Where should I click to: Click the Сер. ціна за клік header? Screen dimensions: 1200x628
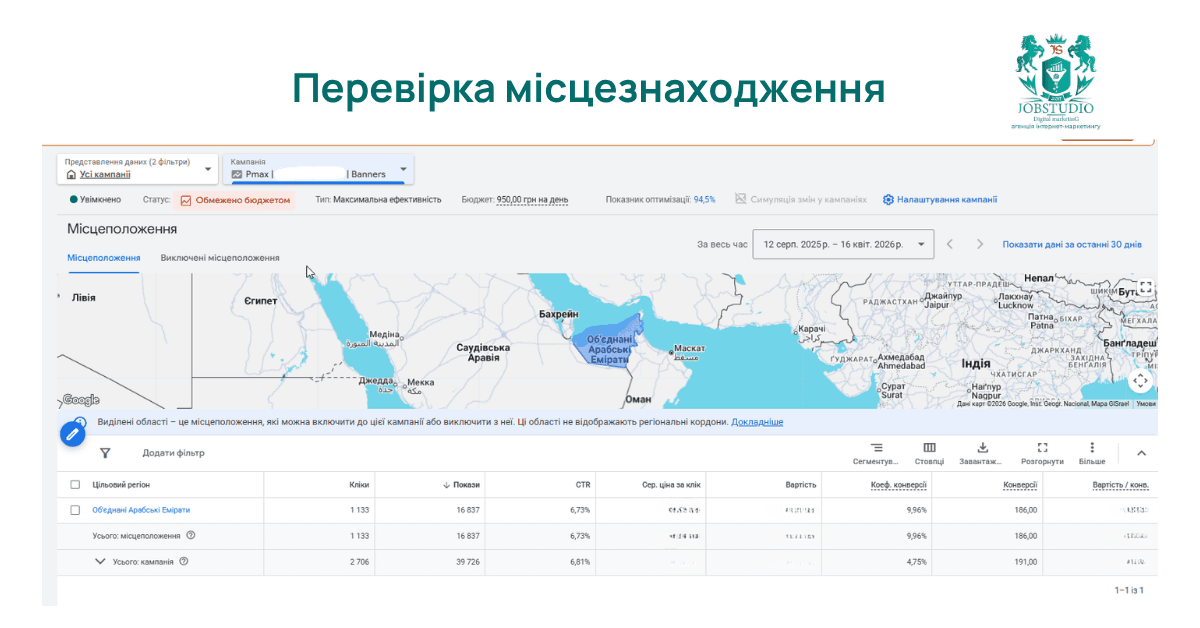pyautogui.click(x=672, y=485)
